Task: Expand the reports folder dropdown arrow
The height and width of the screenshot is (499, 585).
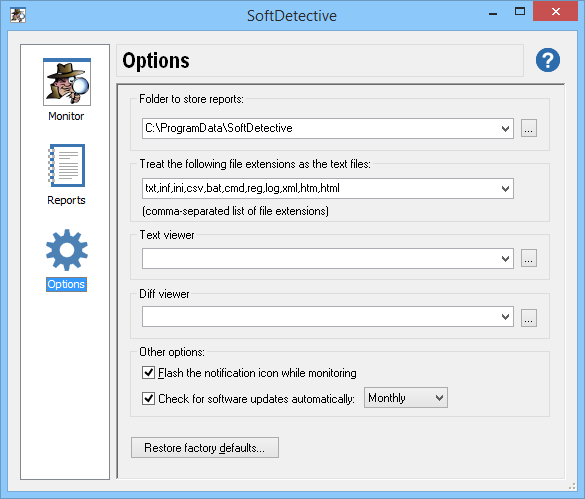Action: click(505, 129)
